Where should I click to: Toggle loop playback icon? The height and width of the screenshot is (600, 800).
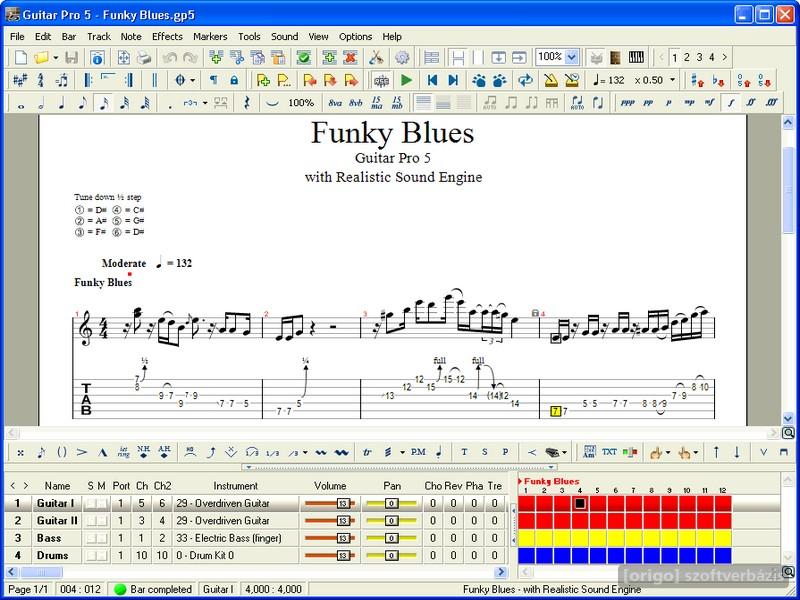click(x=525, y=80)
